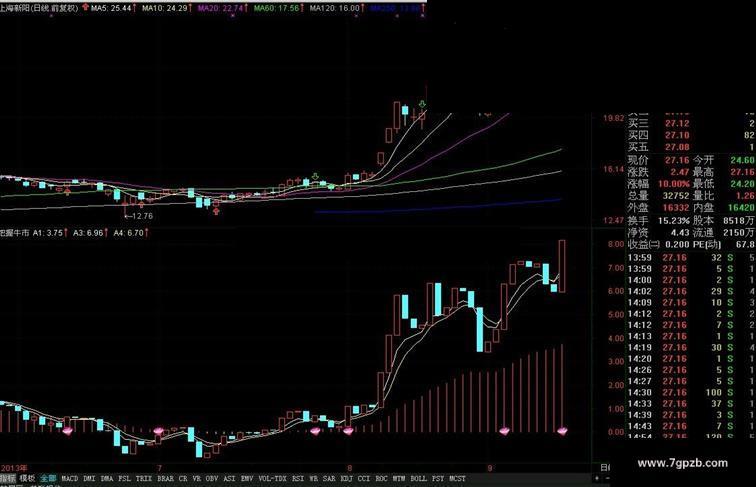
Task: Click the 16.14 price axis label
Action: tap(613, 169)
